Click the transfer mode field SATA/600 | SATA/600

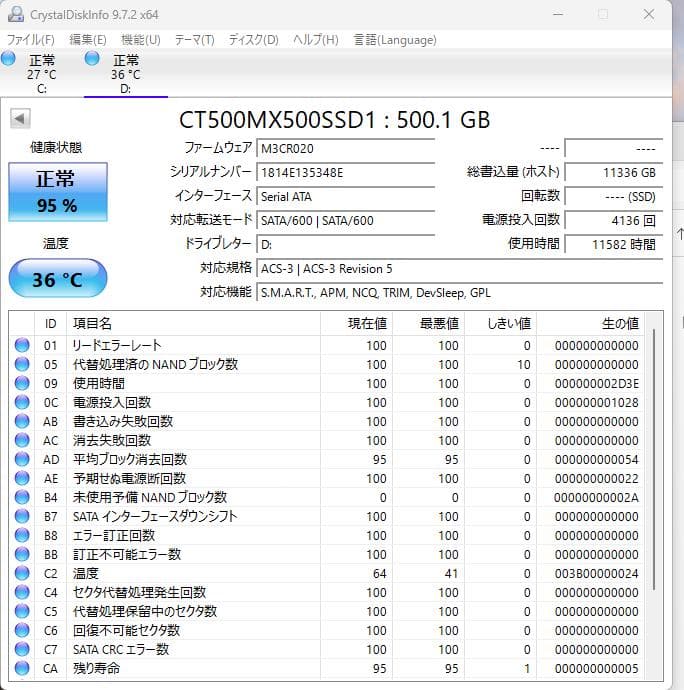point(346,220)
